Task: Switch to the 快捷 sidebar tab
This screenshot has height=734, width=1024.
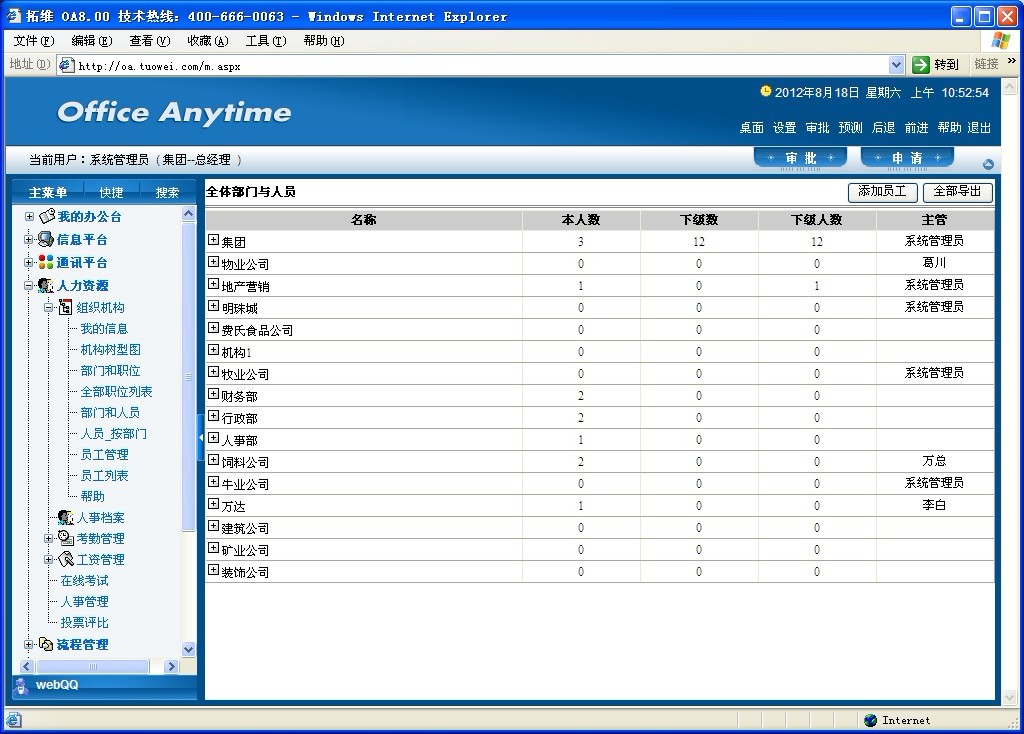Action: (111, 192)
